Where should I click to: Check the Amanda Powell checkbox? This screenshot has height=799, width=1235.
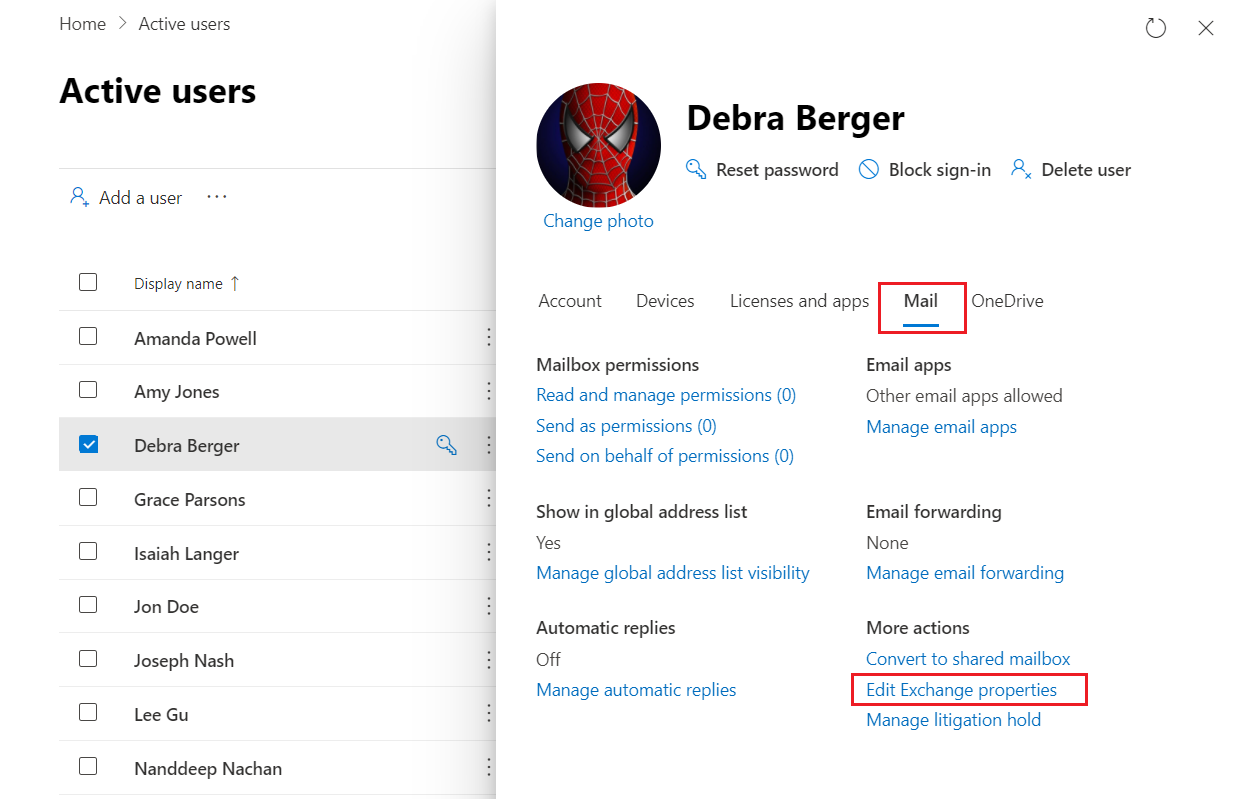[88, 337]
